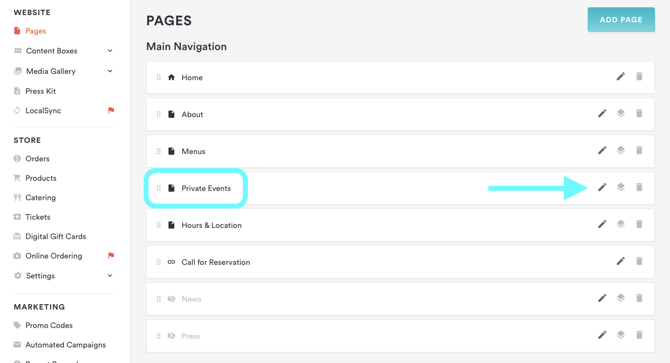Viewport: 670px width, 363px height.
Task: Edit Call for Reservation link pencil
Action: pyautogui.click(x=620, y=261)
